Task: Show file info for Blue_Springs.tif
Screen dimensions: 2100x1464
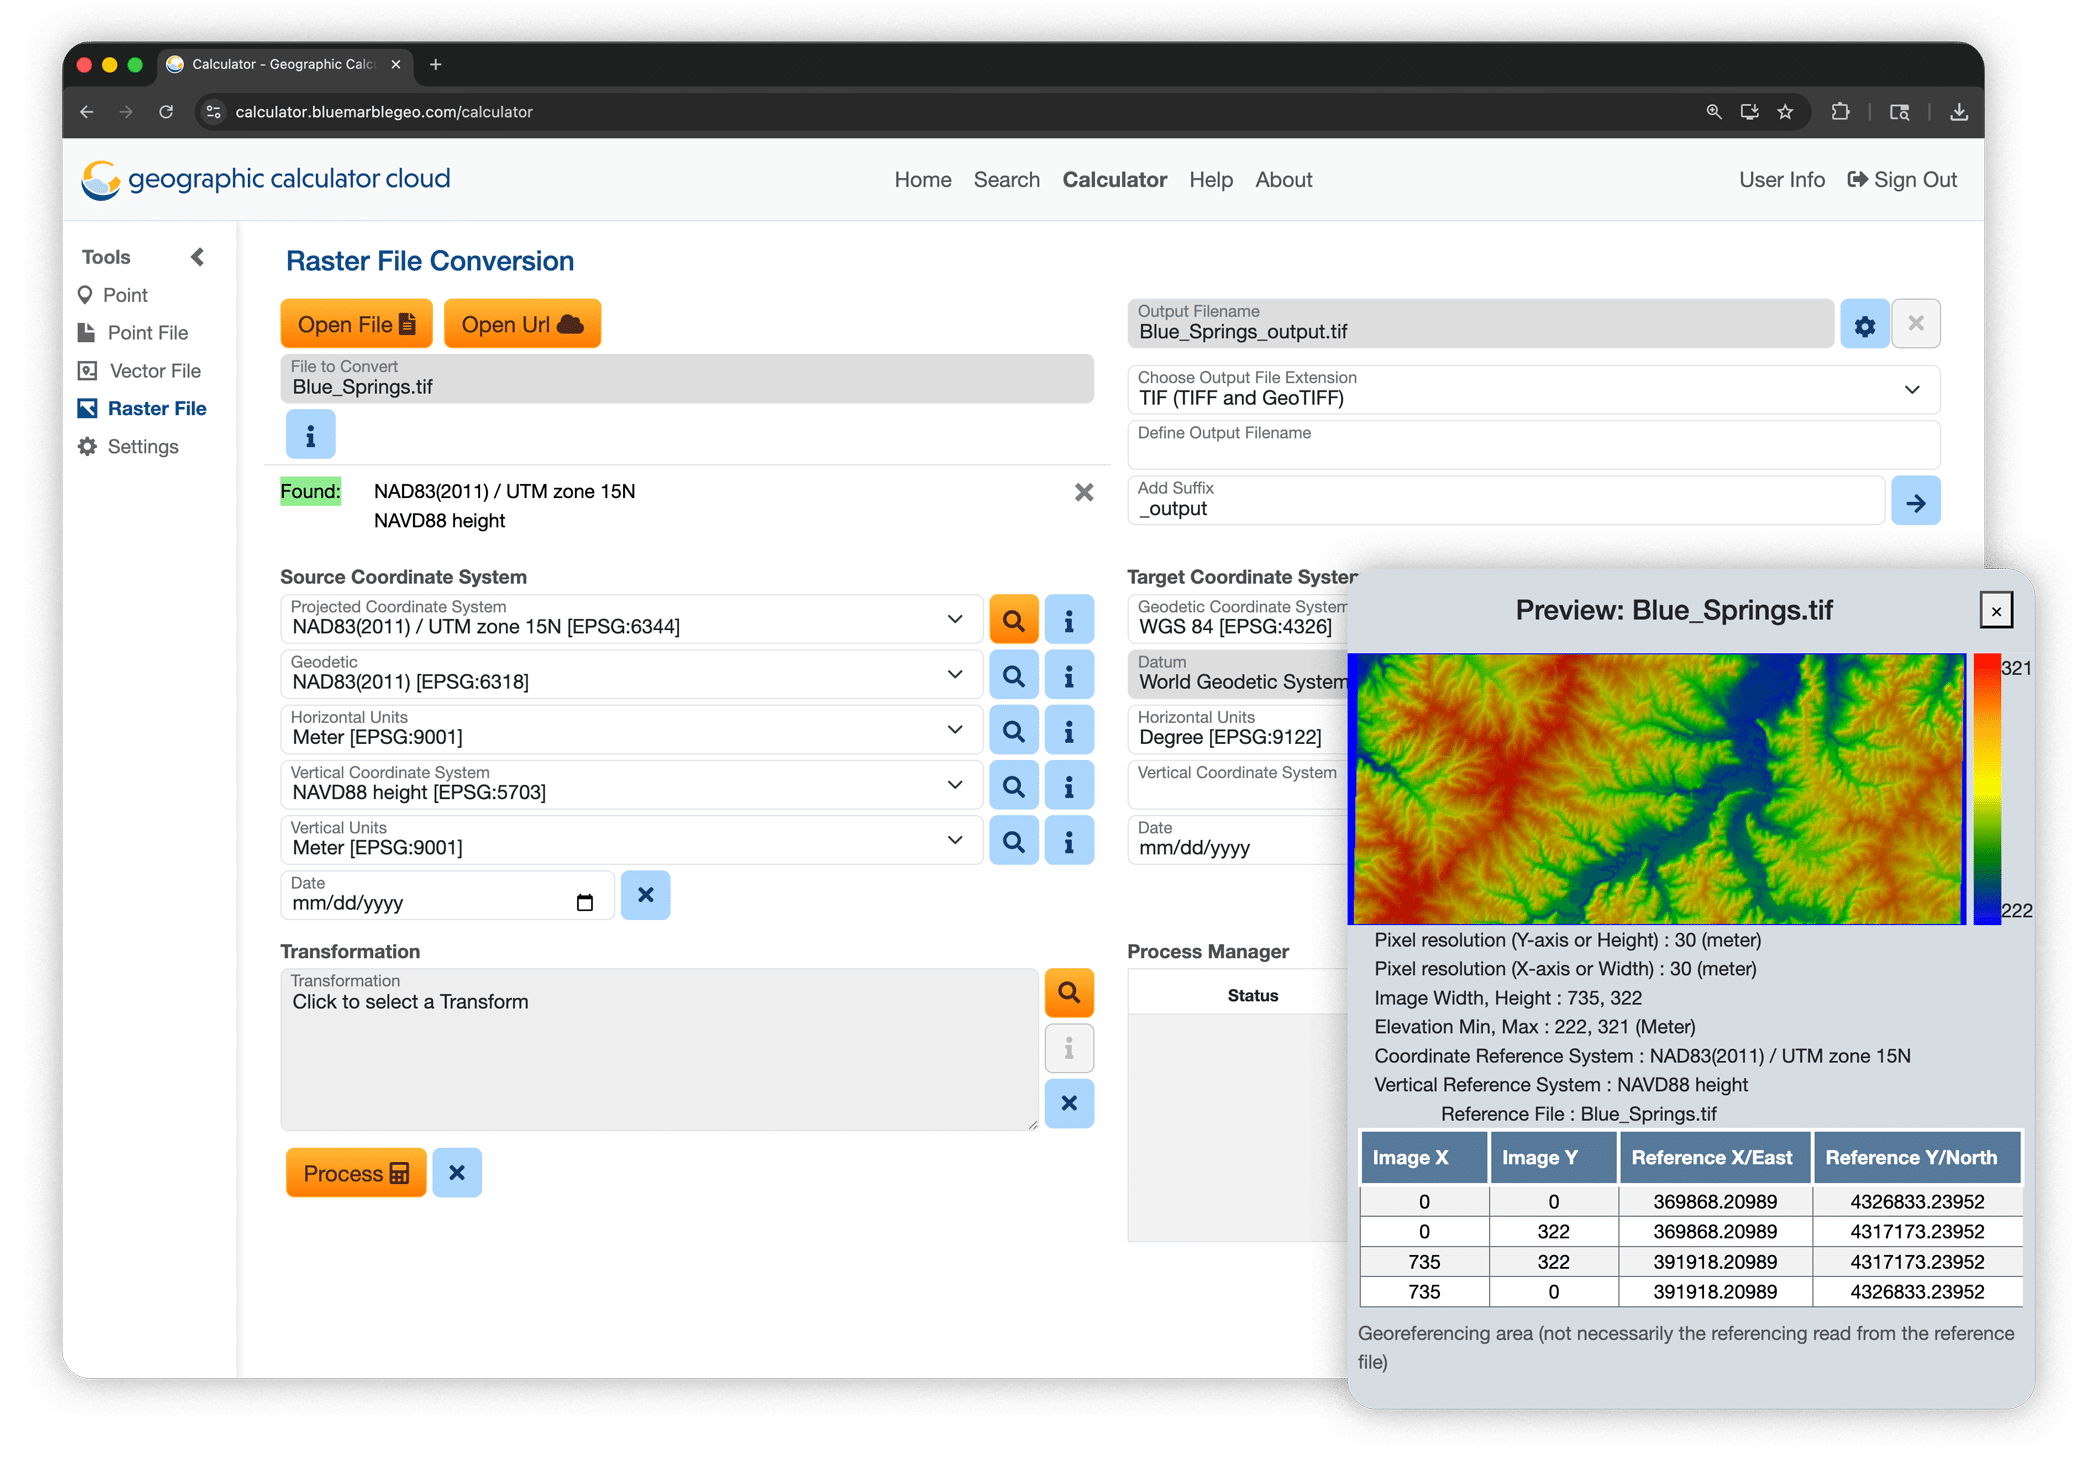Action: click(x=310, y=434)
